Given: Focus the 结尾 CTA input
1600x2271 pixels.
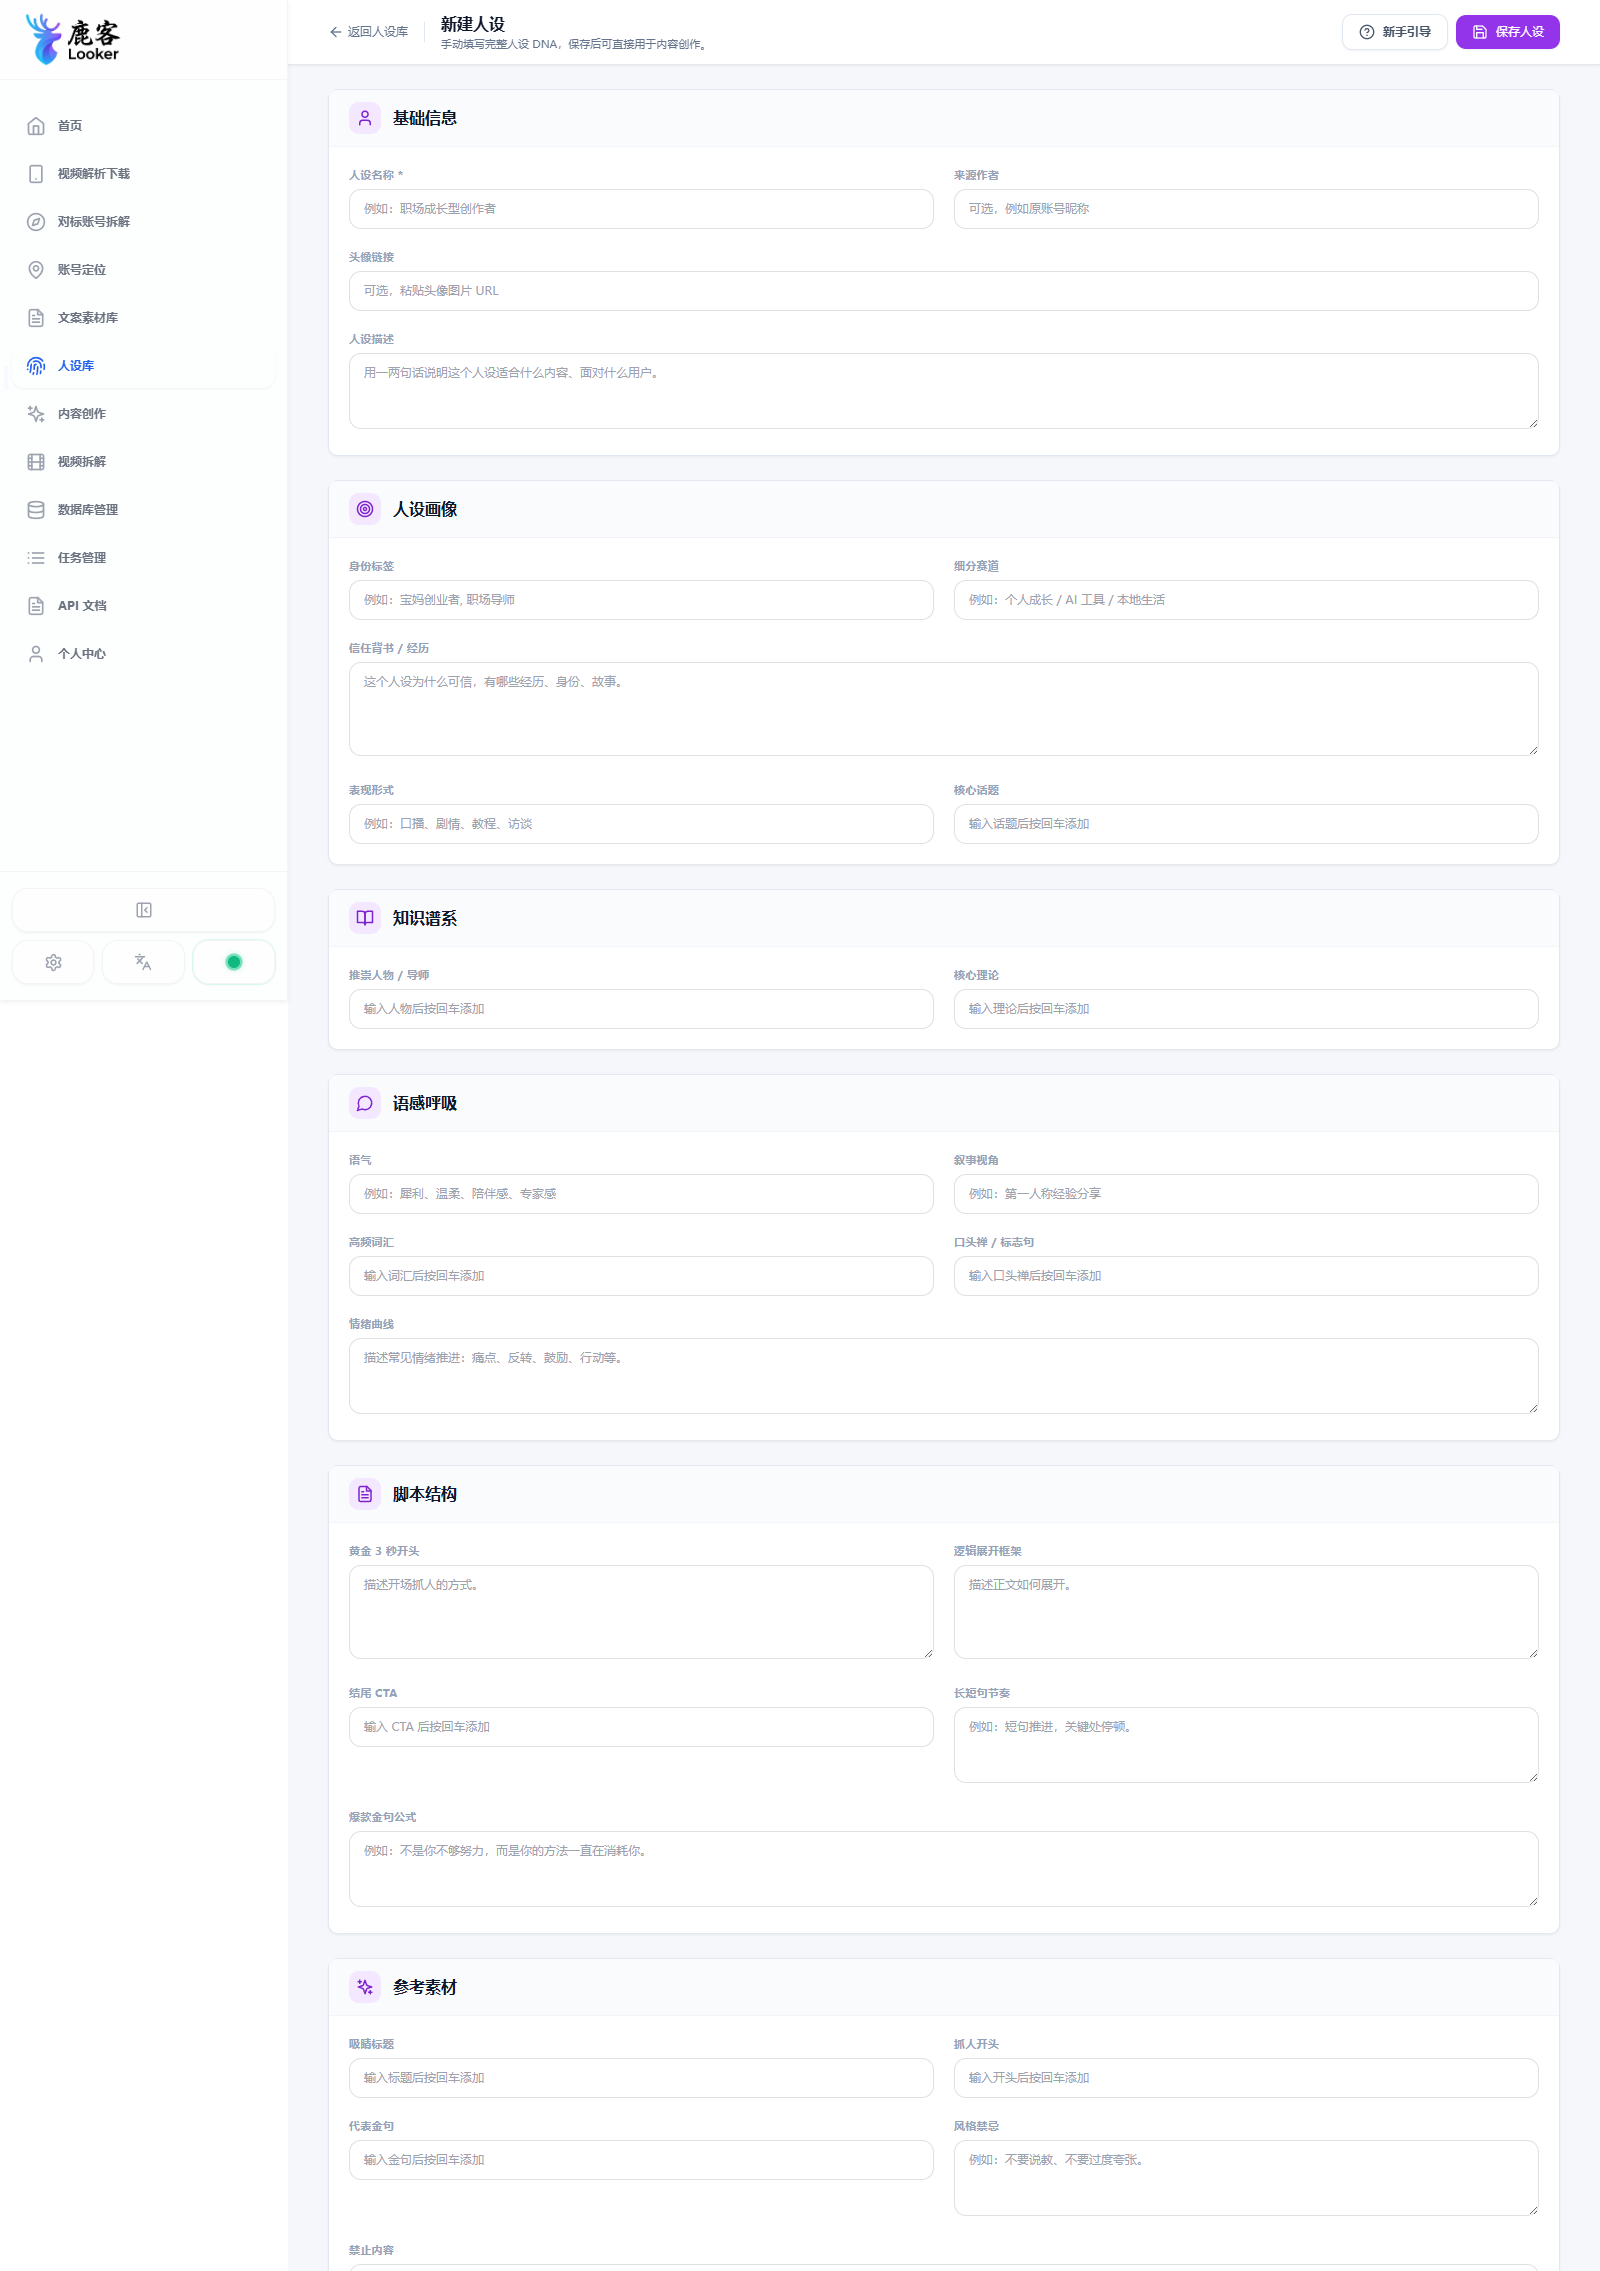Looking at the screenshot, I should point(641,1727).
